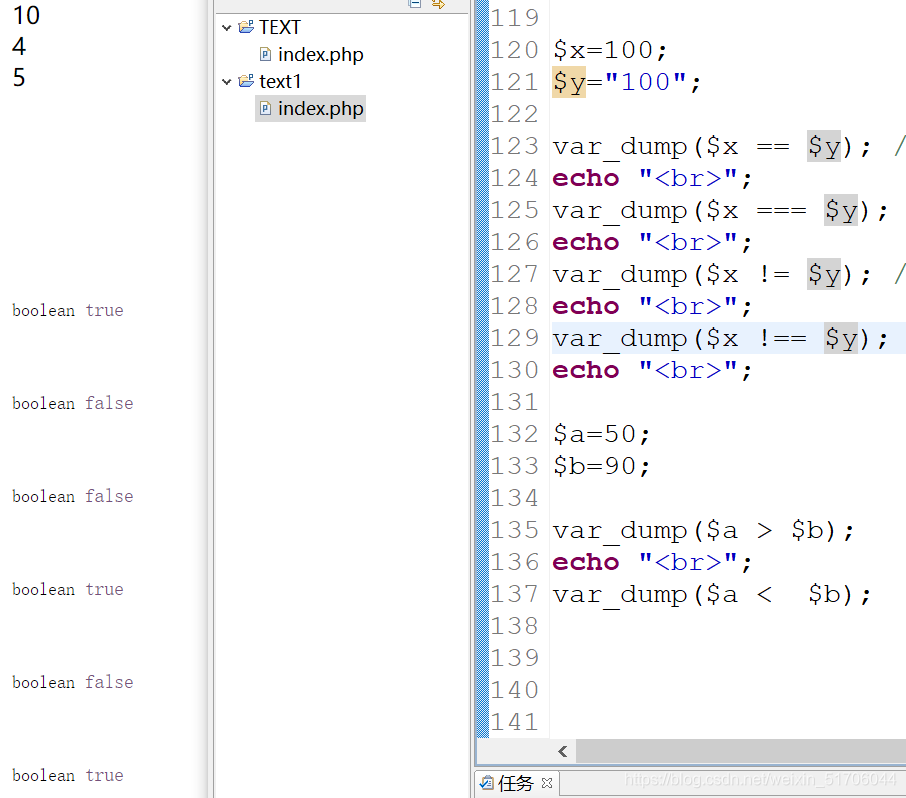Viewport: 906px width, 798px height.
Task: Click line number 138 in the gutter
Action: [514, 626]
